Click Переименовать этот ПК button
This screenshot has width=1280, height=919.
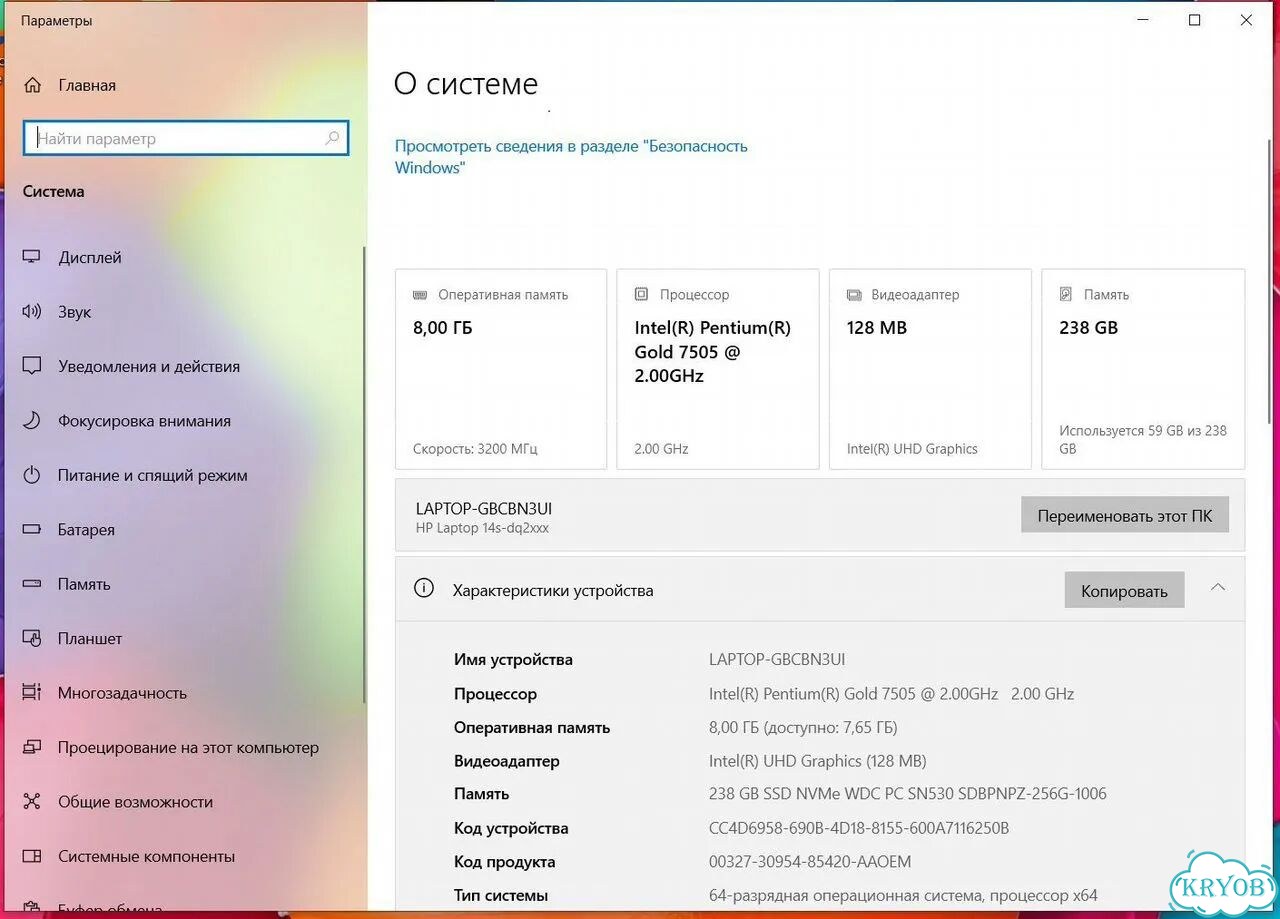click(x=1125, y=516)
